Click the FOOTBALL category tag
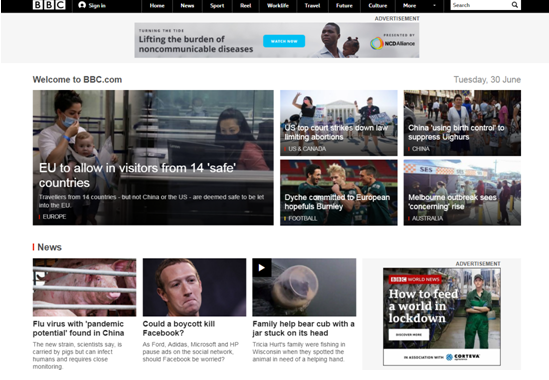This screenshot has width=549, height=380. coord(303,219)
